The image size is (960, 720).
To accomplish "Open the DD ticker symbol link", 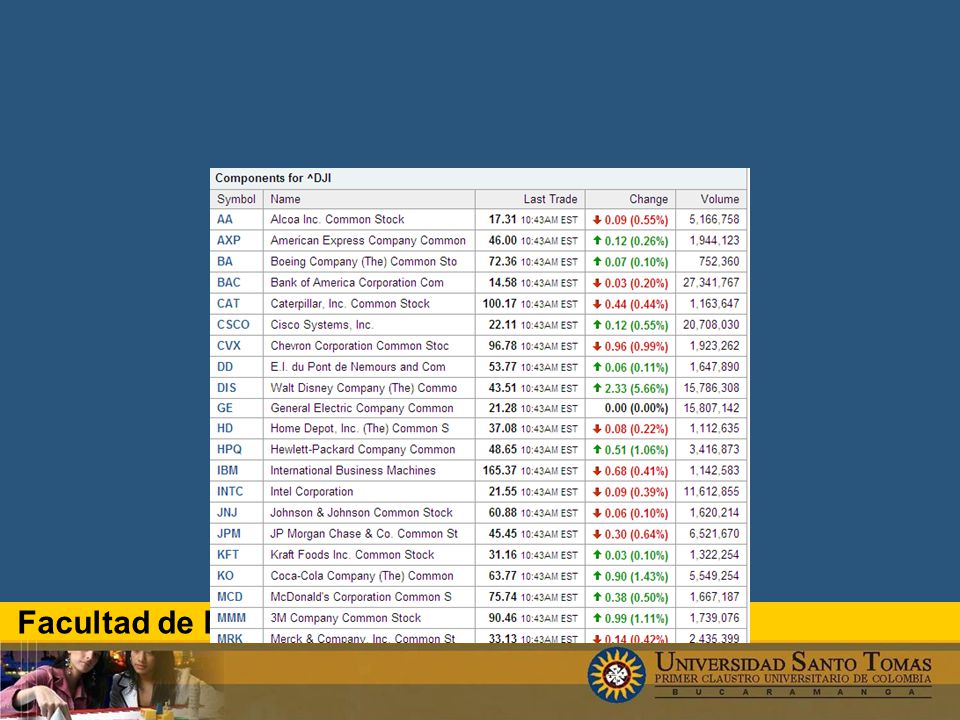I will [225, 367].
